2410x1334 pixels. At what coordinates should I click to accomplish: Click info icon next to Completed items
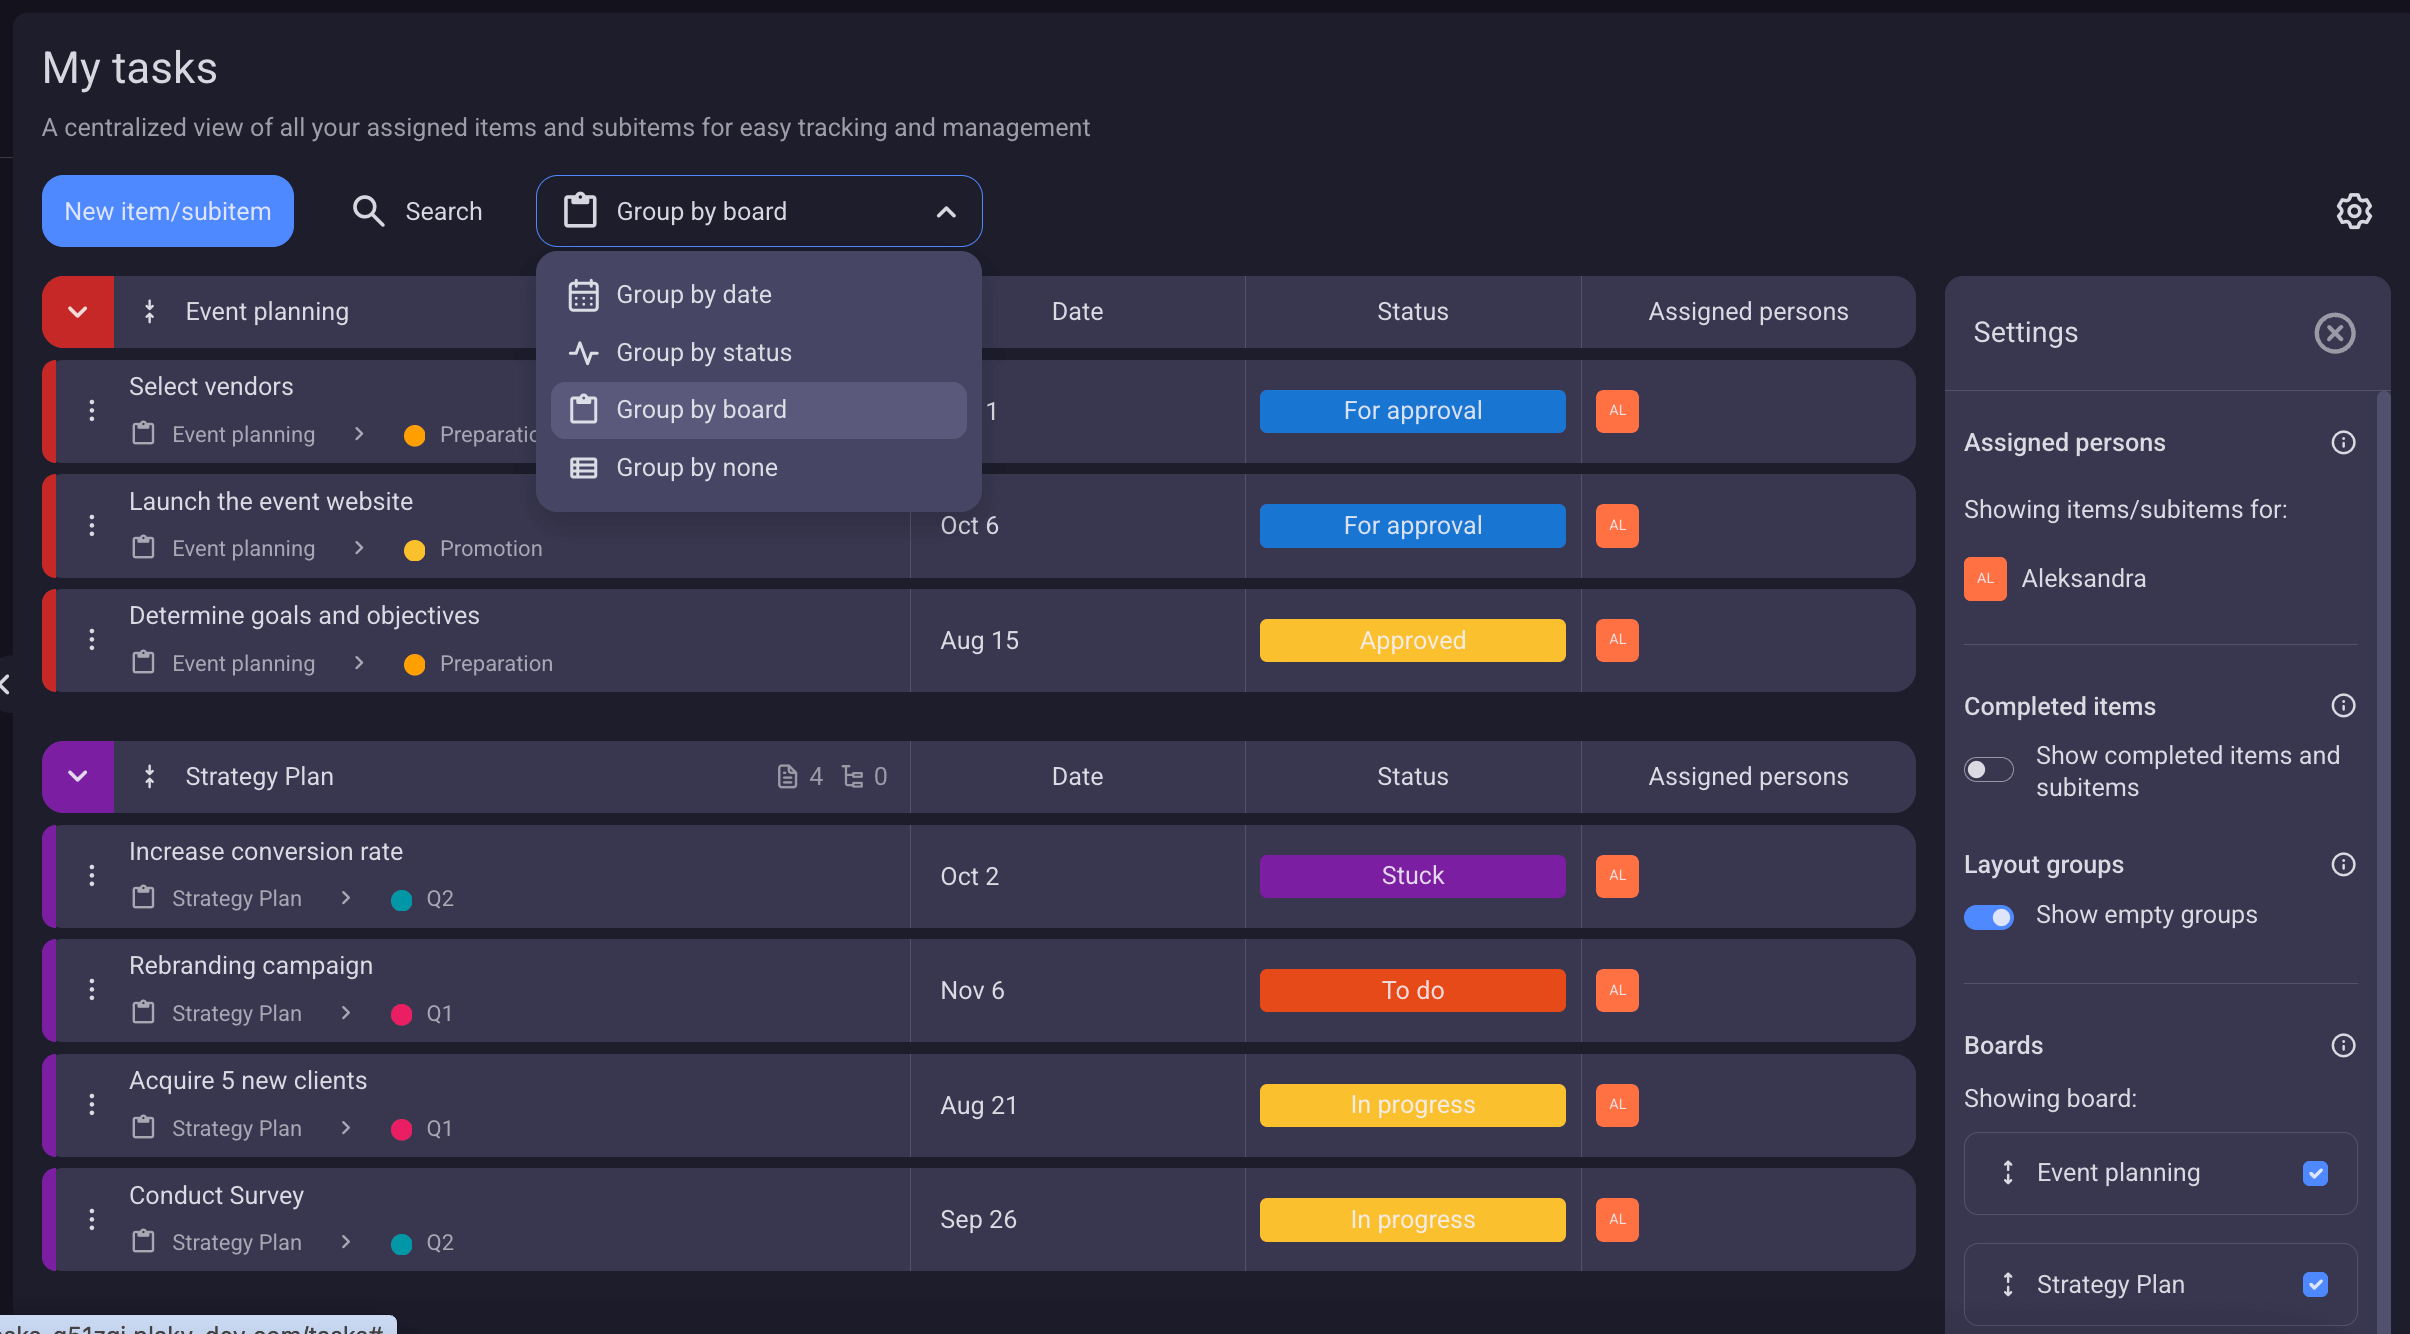point(2343,706)
